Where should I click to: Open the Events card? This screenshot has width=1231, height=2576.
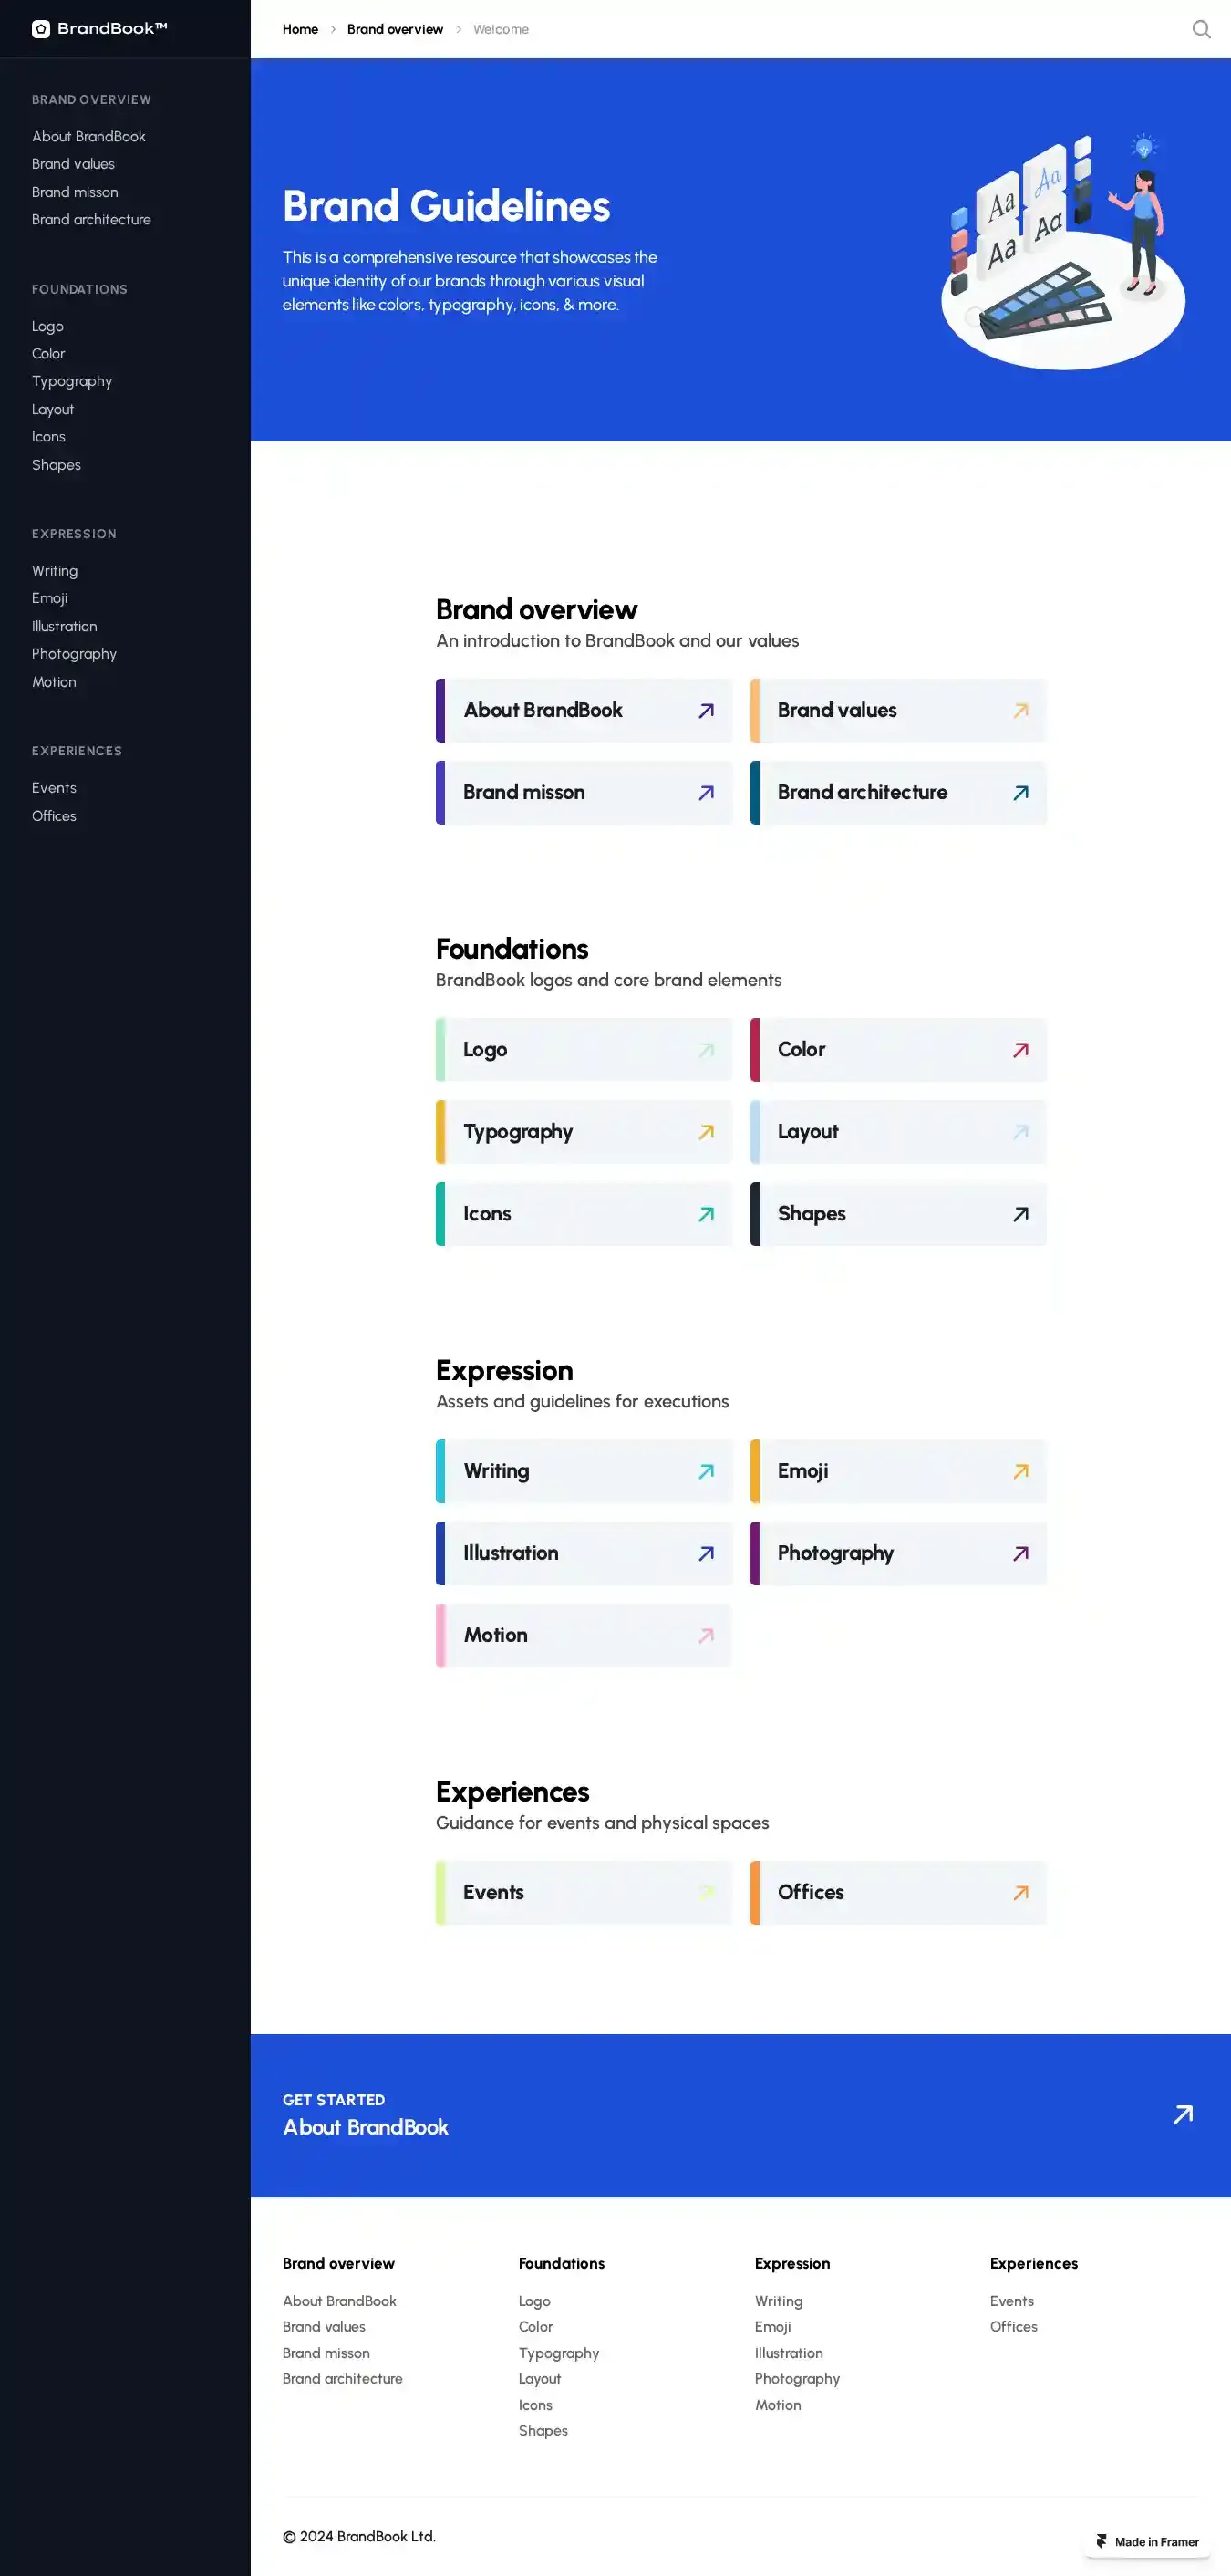click(x=584, y=1892)
